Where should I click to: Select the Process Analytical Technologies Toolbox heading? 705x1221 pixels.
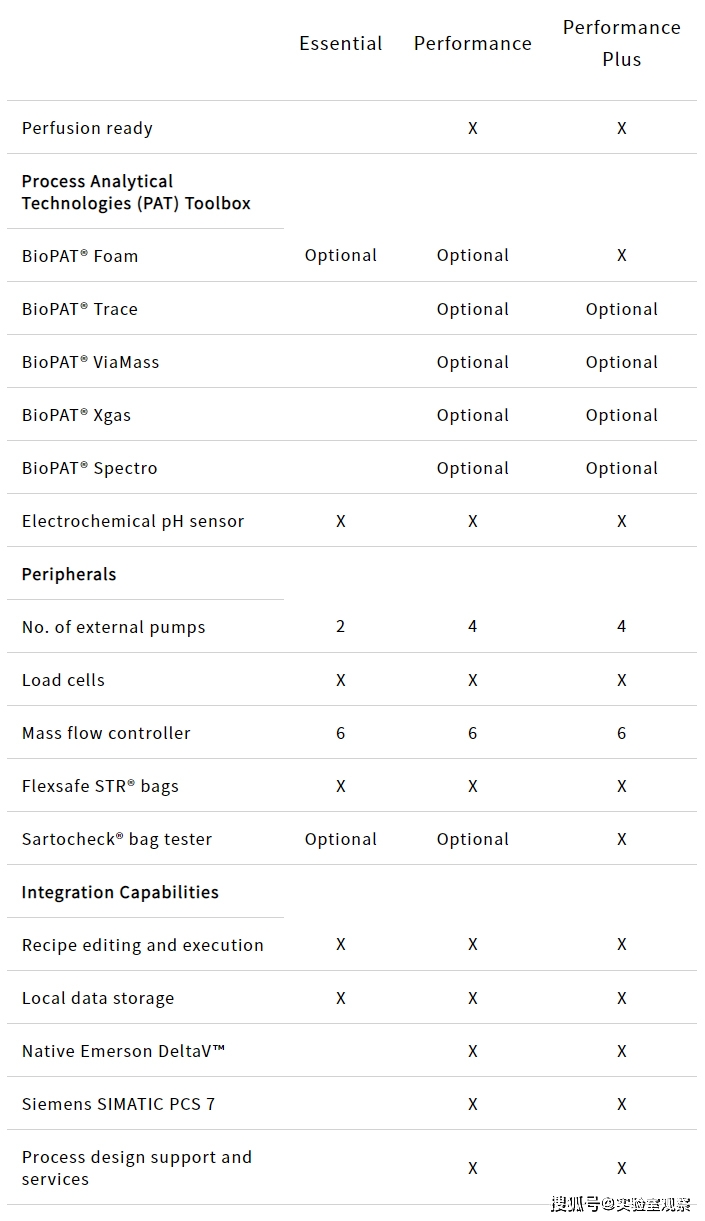coord(136,192)
